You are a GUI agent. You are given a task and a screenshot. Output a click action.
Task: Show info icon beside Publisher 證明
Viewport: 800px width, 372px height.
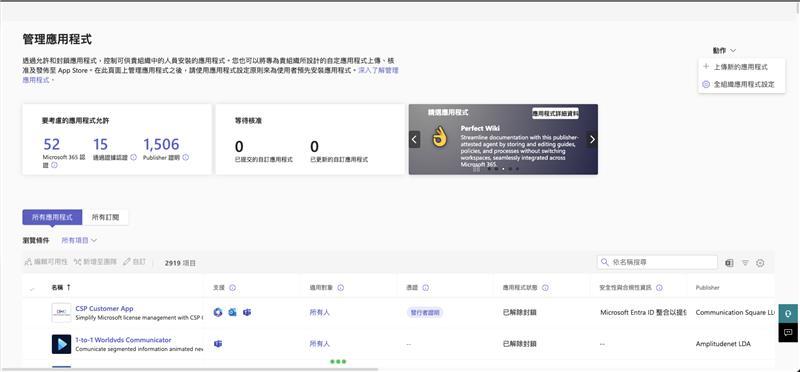pos(186,158)
